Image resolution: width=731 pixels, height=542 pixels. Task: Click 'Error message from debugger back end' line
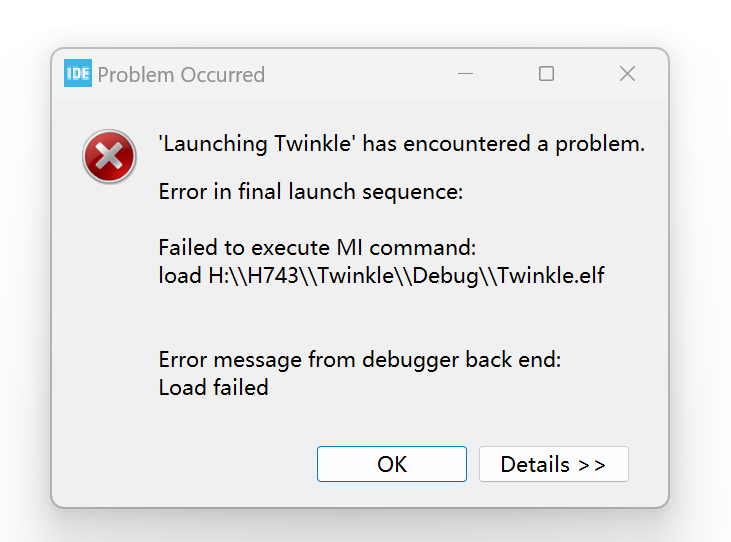[359, 359]
